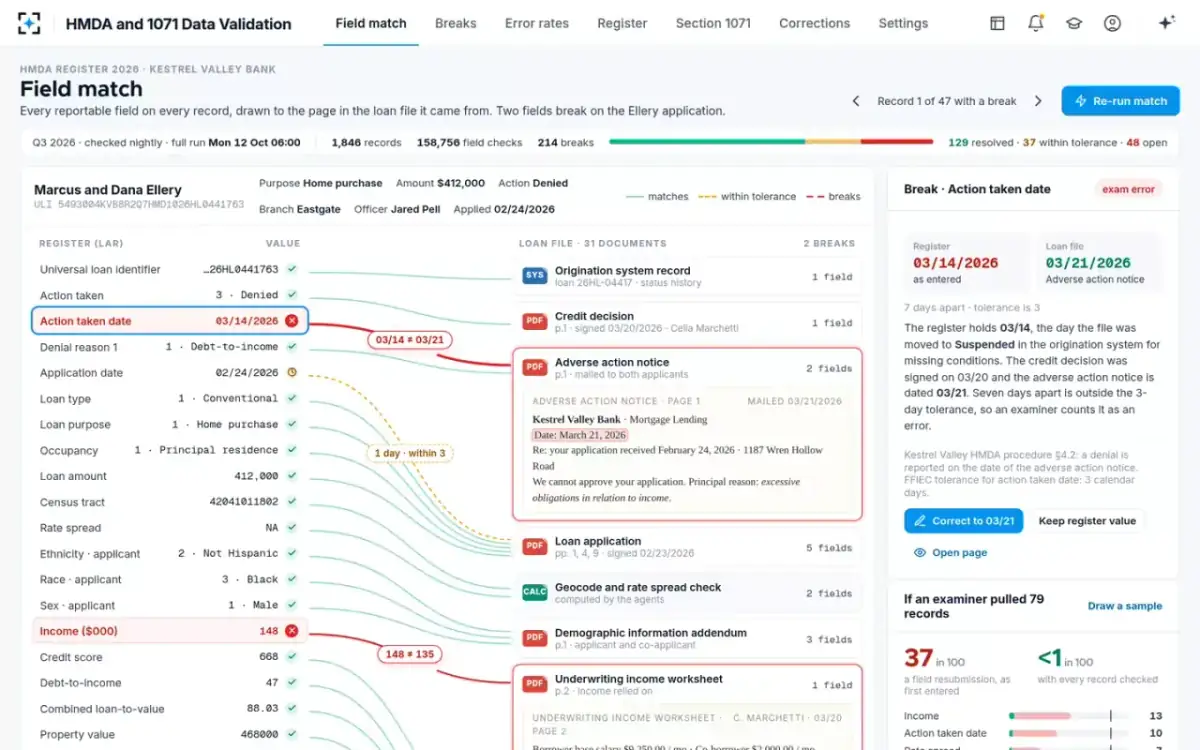
Task: Click the Denial reason 1 row
Action: coord(169,347)
